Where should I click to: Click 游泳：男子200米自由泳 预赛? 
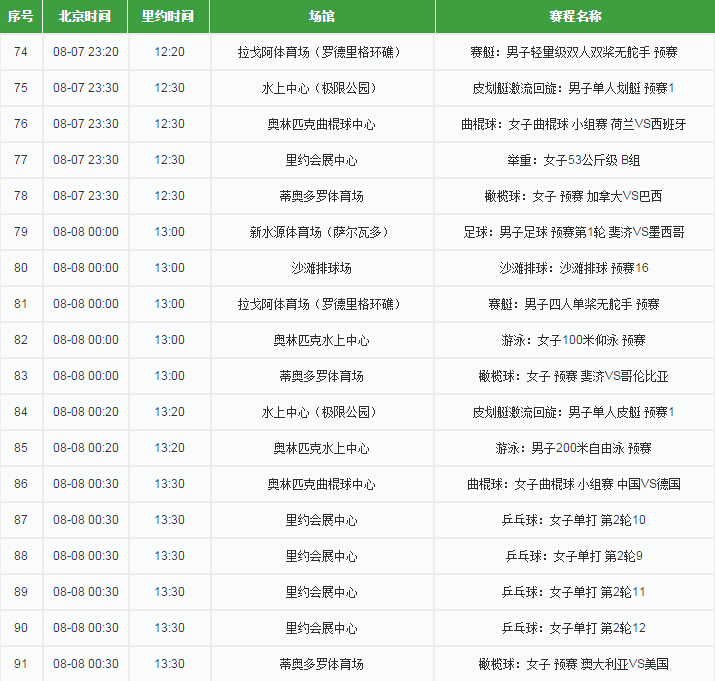[573, 449]
